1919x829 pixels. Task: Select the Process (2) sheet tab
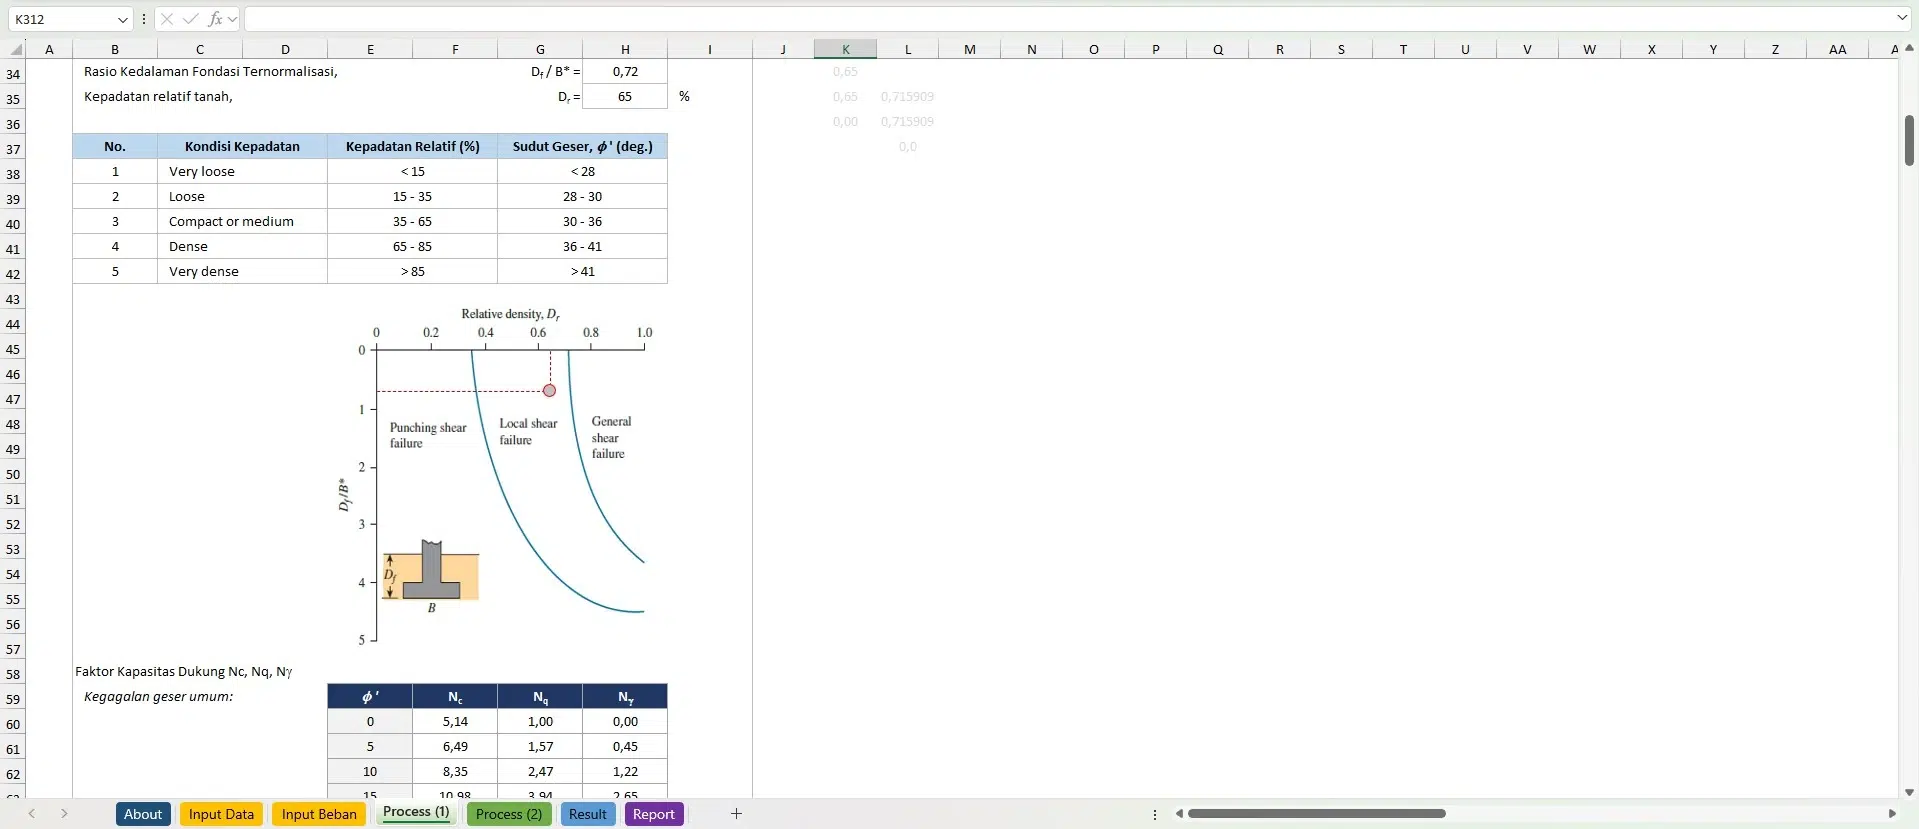(509, 814)
